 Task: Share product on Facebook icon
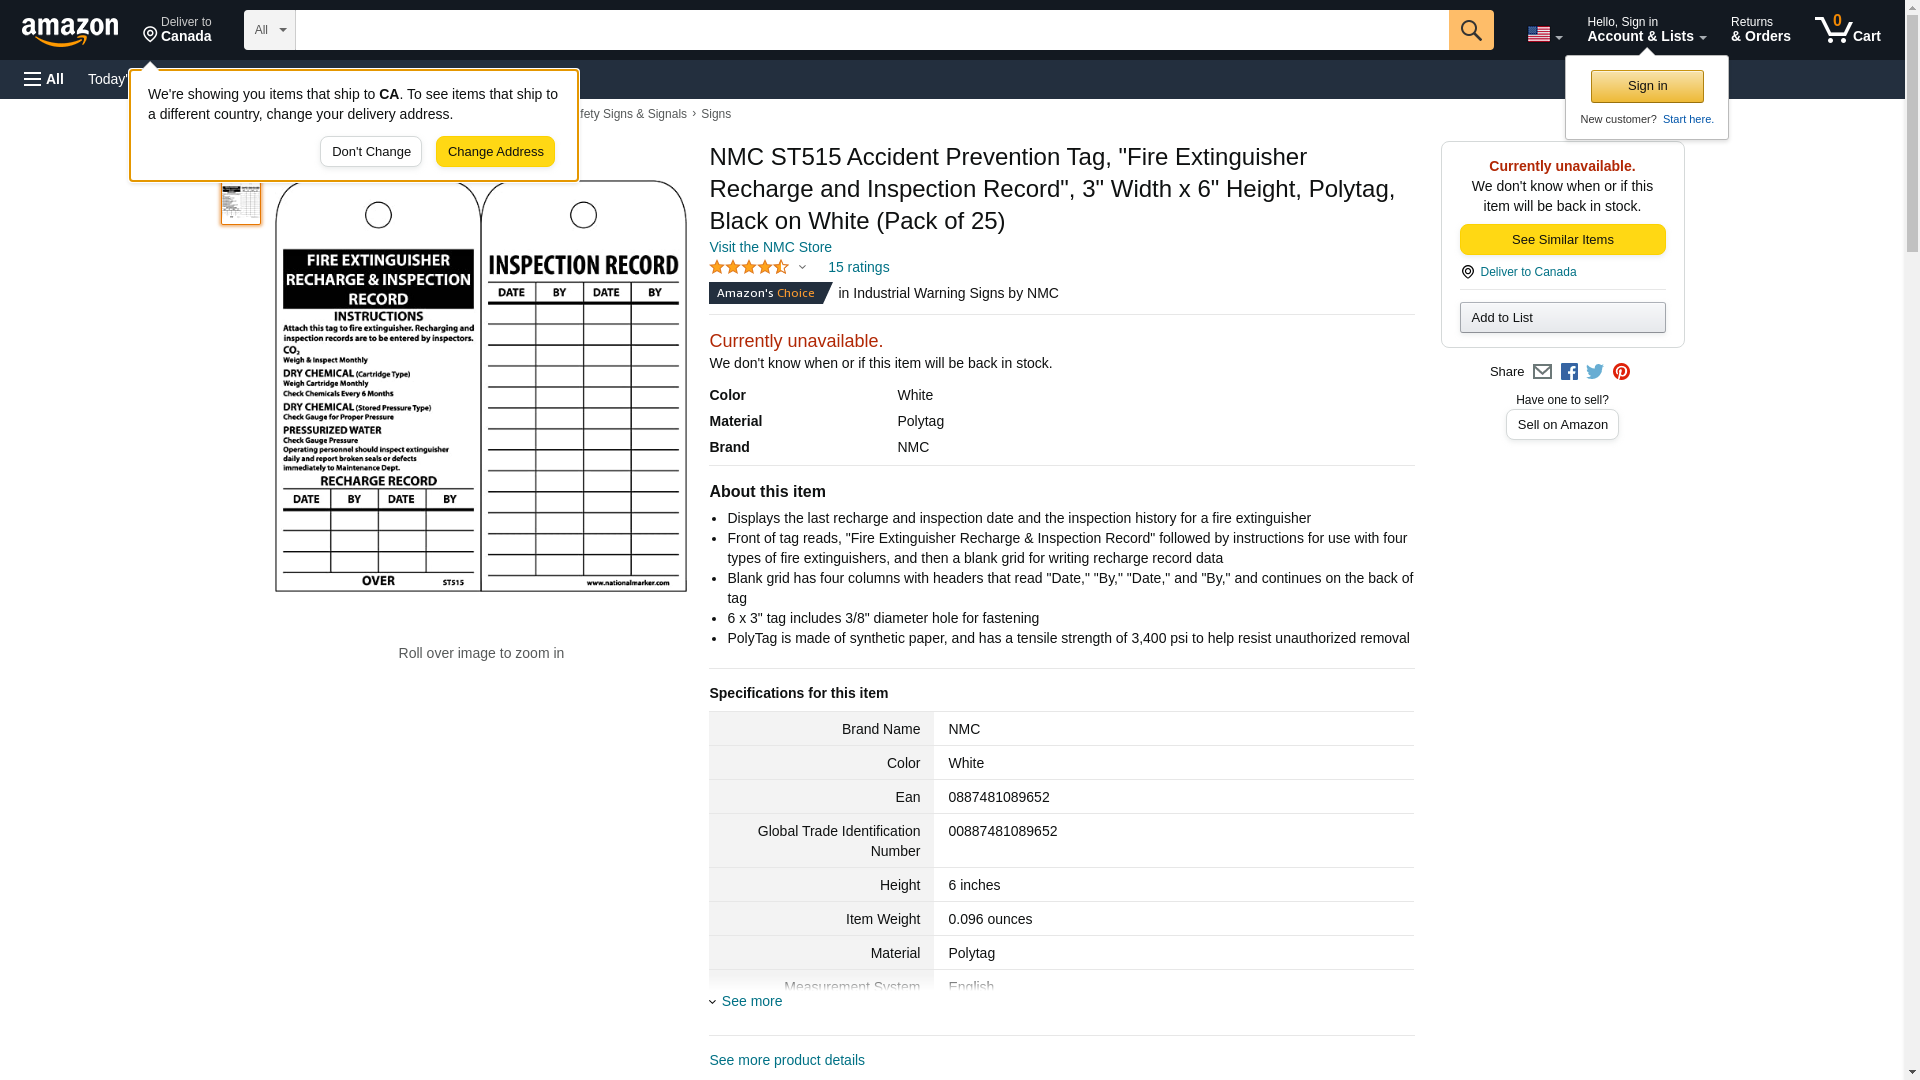click(1569, 372)
